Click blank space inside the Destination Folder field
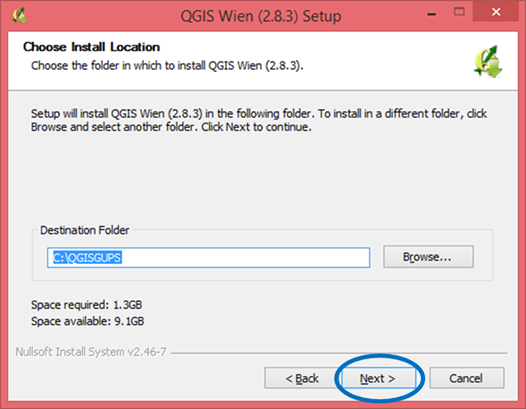This screenshot has height=409, width=526. (x=245, y=257)
